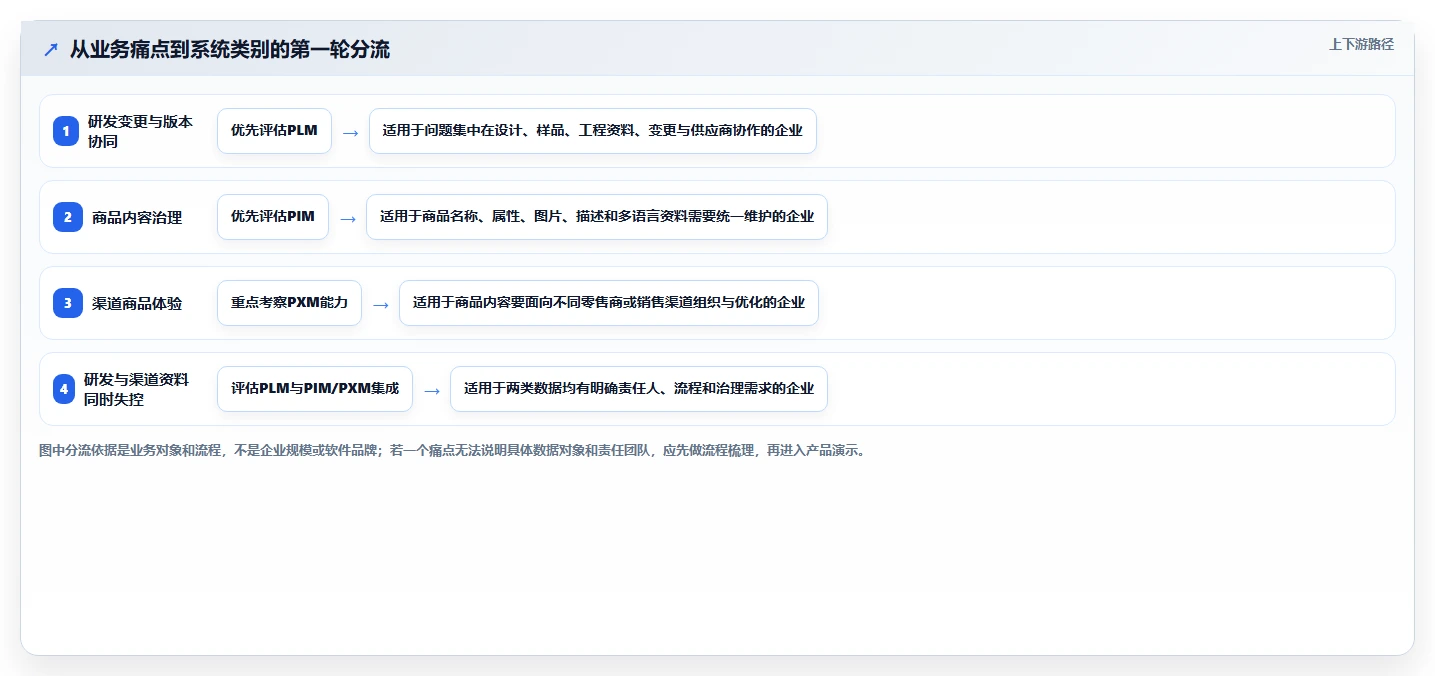Image resolution: width=1435 pixels, height=676 pixels.
Task: Click description about 不同零售商或销售渠道
Action: (x=609, y=303)
